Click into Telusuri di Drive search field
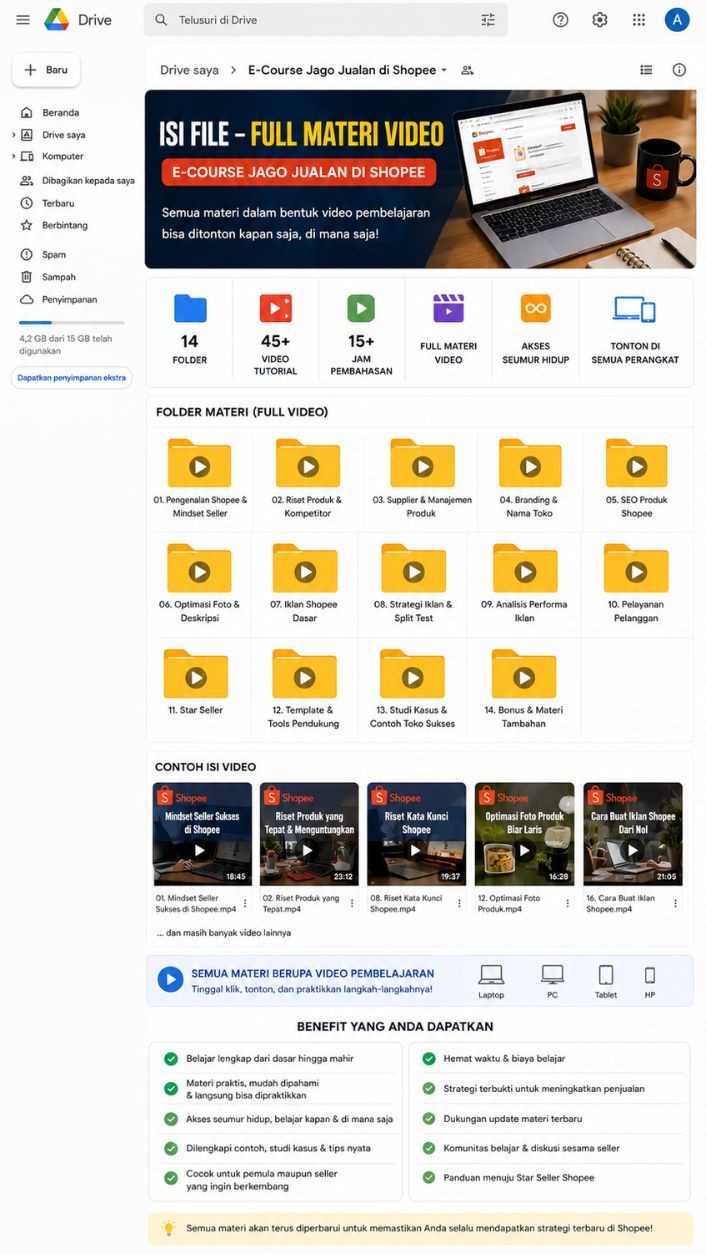 tap(325, 20)
